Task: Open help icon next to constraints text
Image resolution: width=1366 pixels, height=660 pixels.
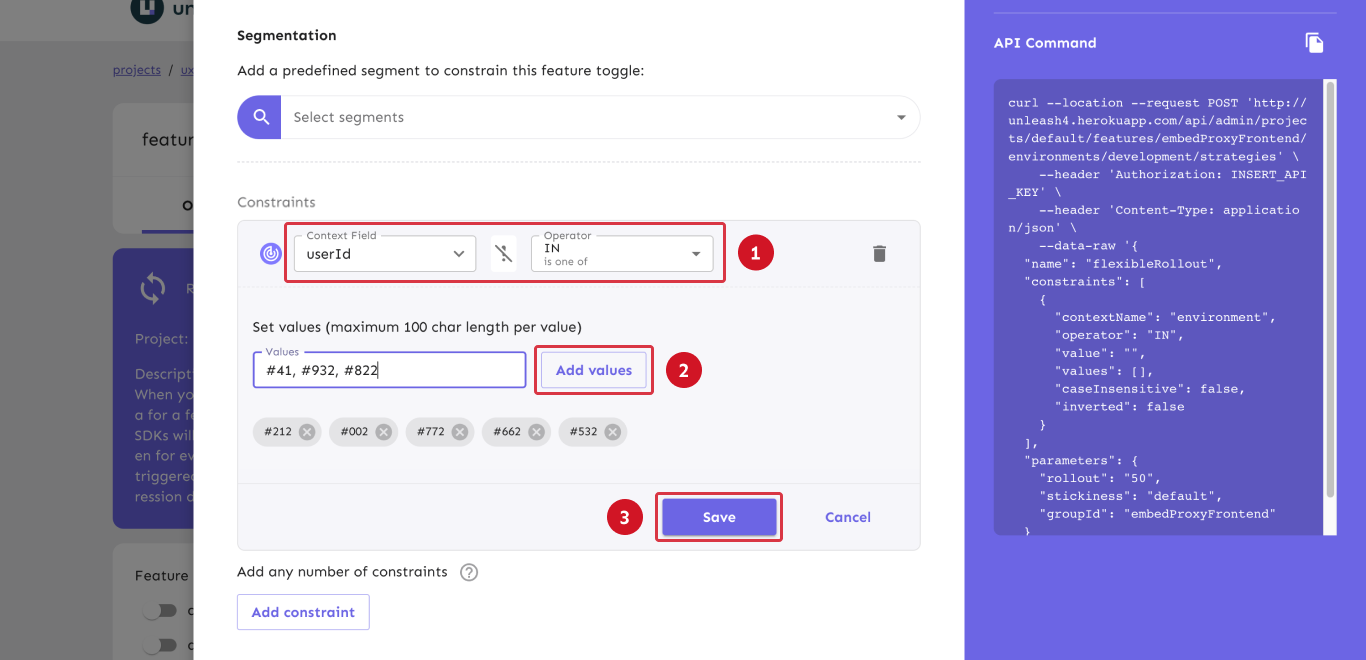Action: [469, 573]
